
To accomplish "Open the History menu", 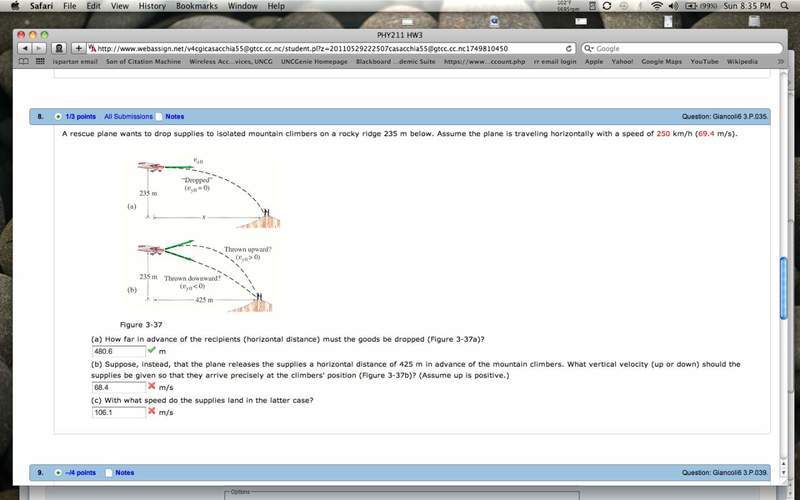I will tap(152, 6).
